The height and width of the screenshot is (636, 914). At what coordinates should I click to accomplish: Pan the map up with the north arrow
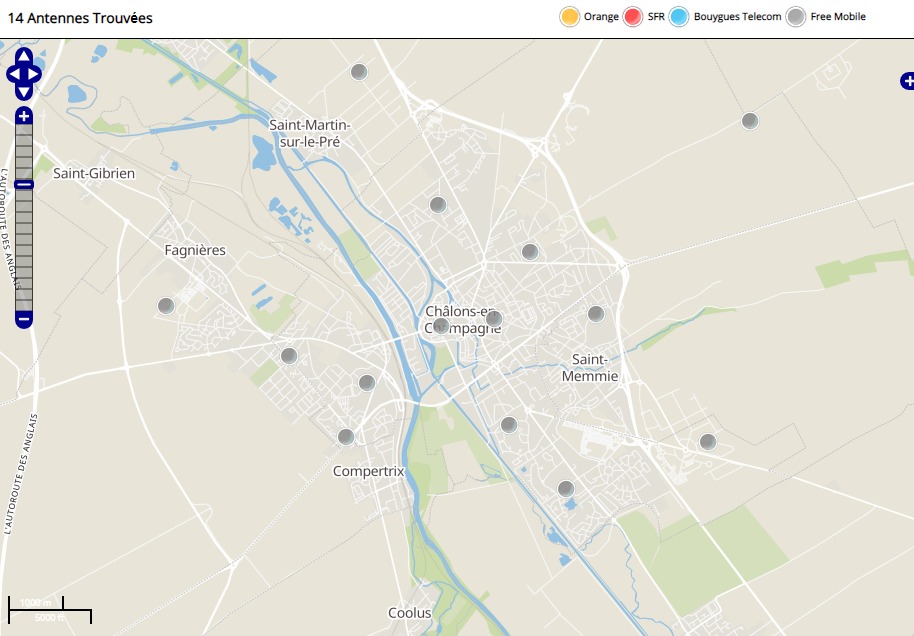(24, 56)
